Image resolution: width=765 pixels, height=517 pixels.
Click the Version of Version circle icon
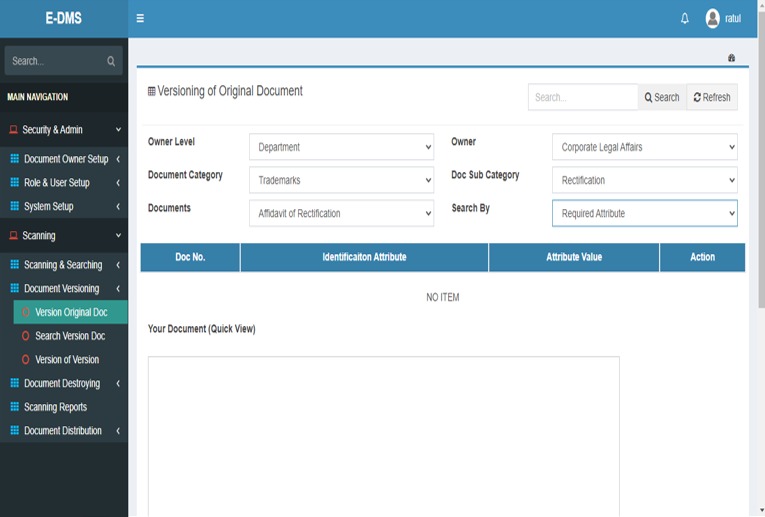26,359
